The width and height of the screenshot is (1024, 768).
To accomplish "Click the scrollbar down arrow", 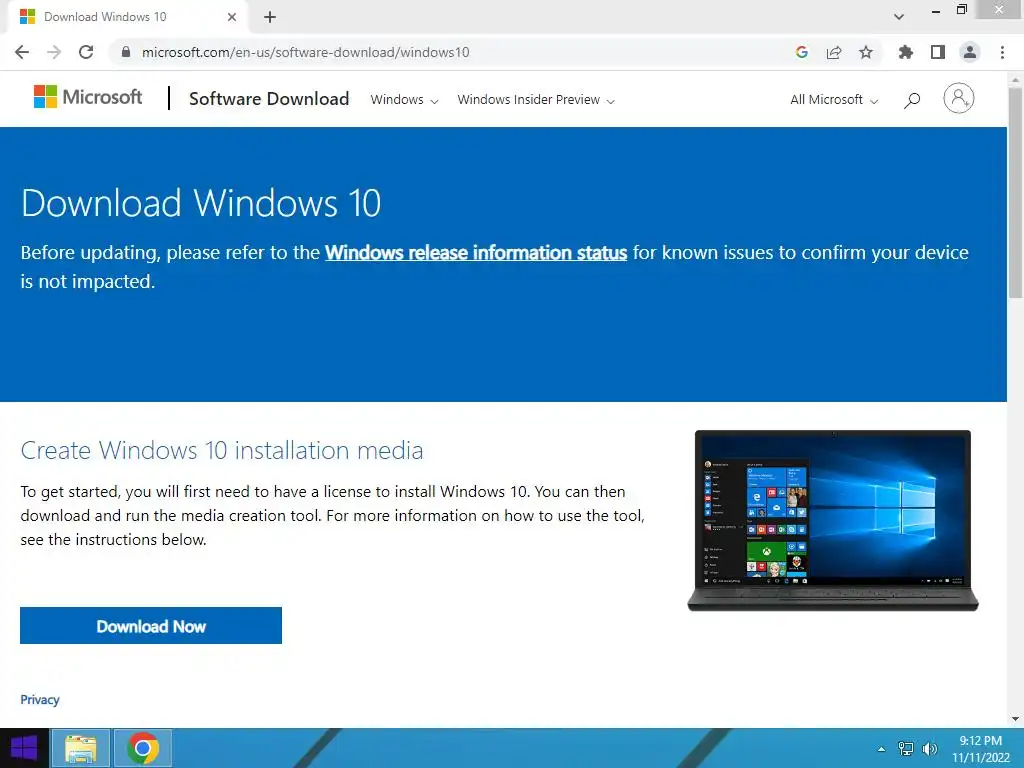I will 1015,719.
